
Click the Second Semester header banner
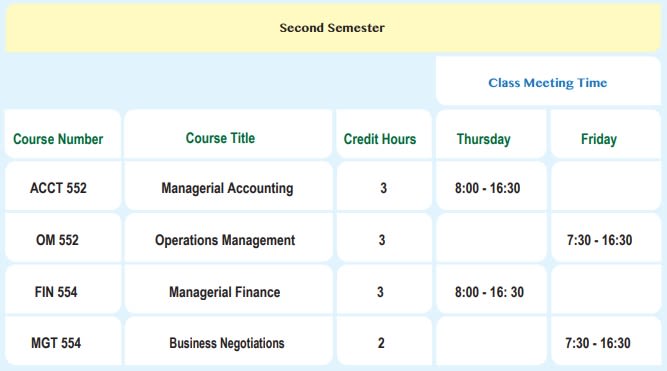click(x=333, y=28)
